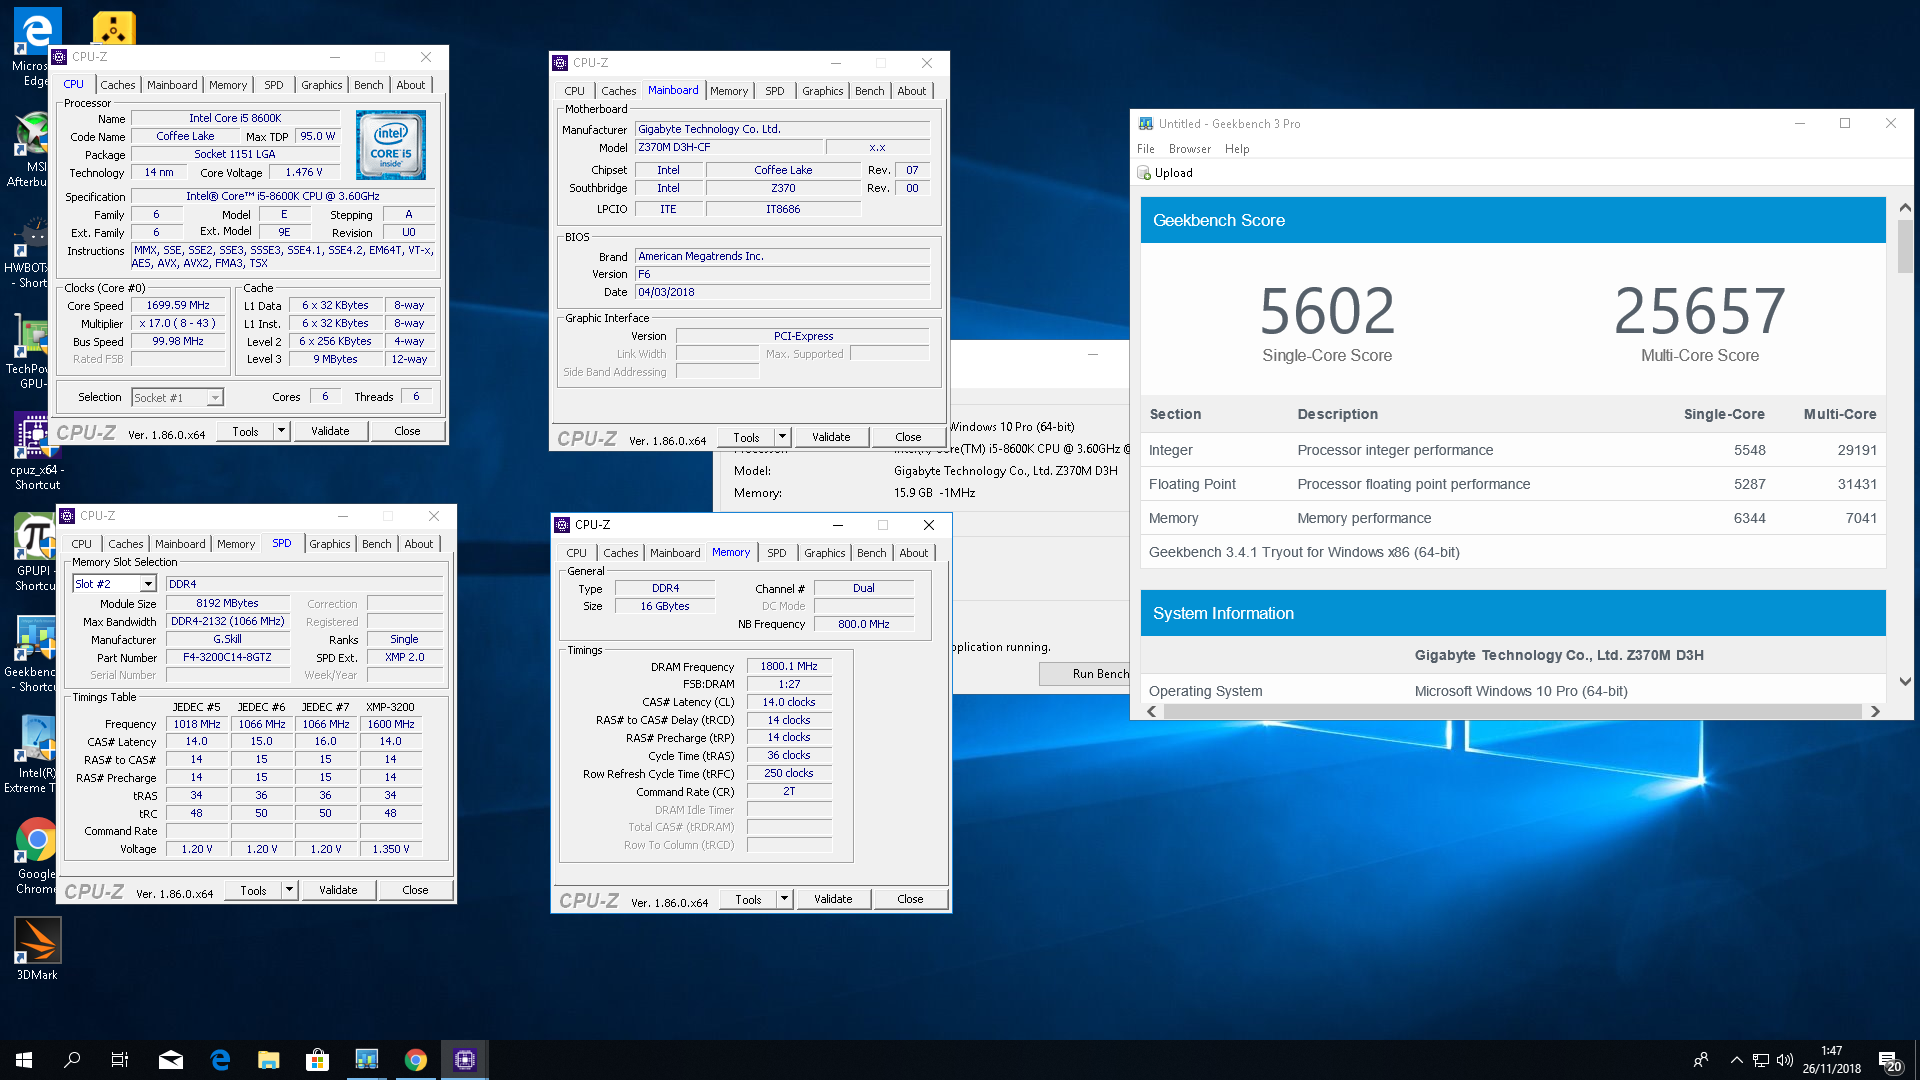The image size is (1920, 1080).
Task: Click the taskbar clock and date
Action: (x=1831, y=1060)
